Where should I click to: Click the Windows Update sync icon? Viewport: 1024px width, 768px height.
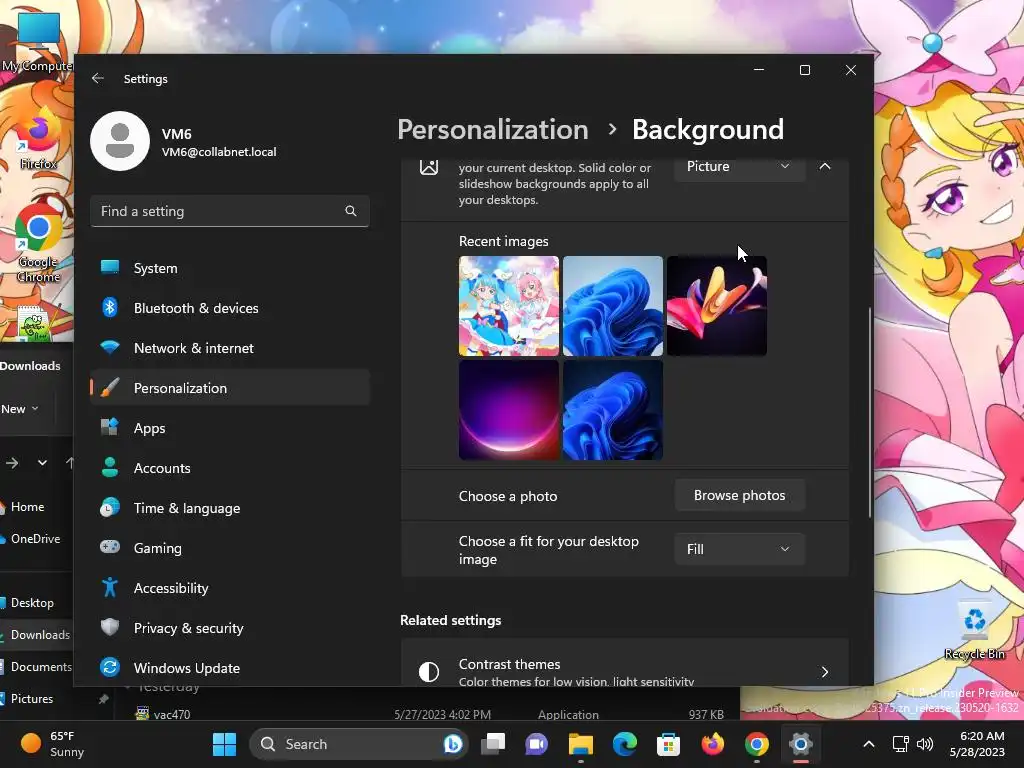tap(110, 667)
